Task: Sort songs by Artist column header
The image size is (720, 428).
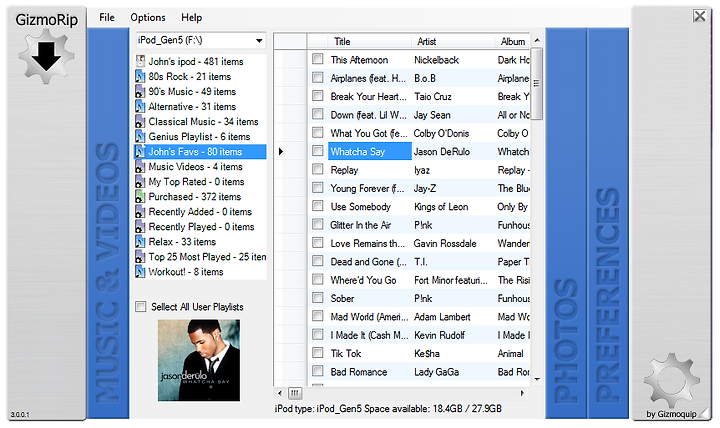Action: pos(452,41)
